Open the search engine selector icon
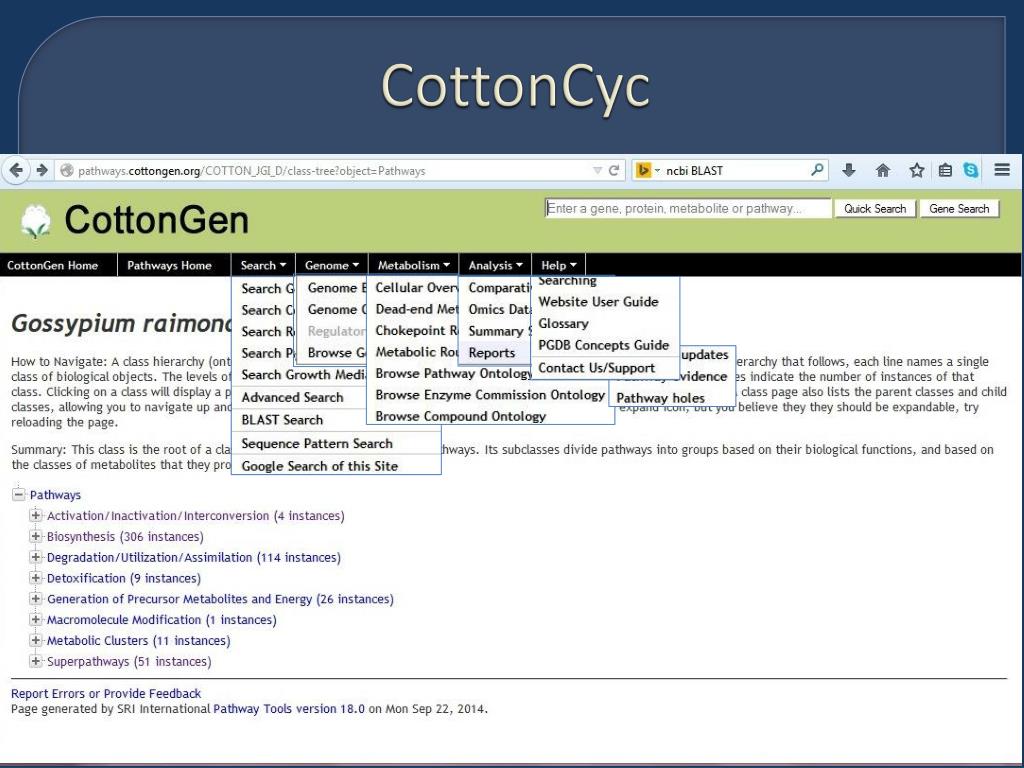This screenshot has width=1024, height=768. (644, 170)
